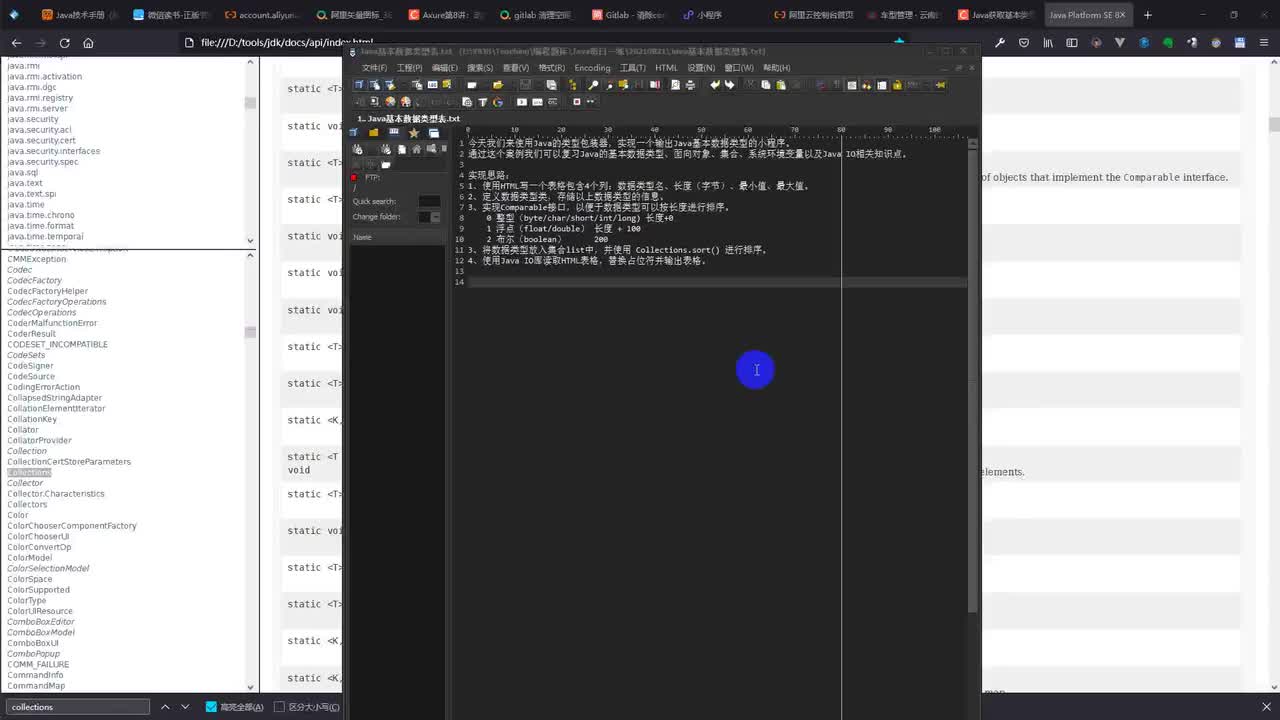This screenshot has width=1280, height=720.
Task: Click the bold 'T' text icon in the second toolbar row
Action: [483, 102]
